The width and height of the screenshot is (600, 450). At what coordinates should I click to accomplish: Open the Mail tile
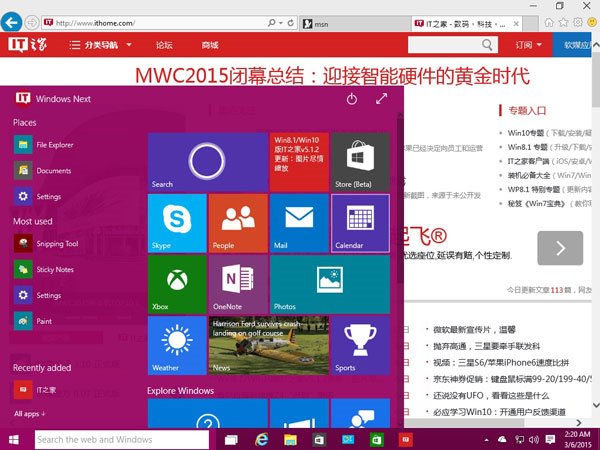click(299, 223)
